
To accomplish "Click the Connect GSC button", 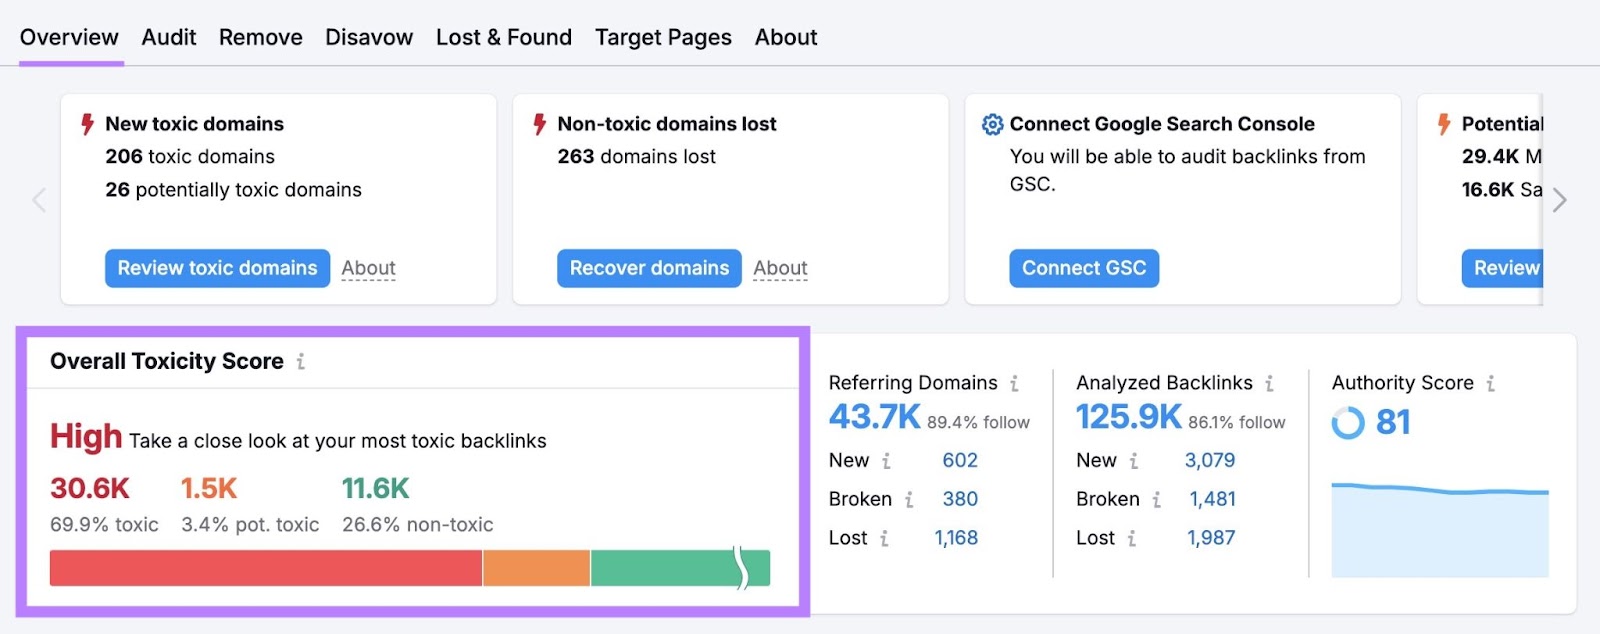I will coord(1083,268).
